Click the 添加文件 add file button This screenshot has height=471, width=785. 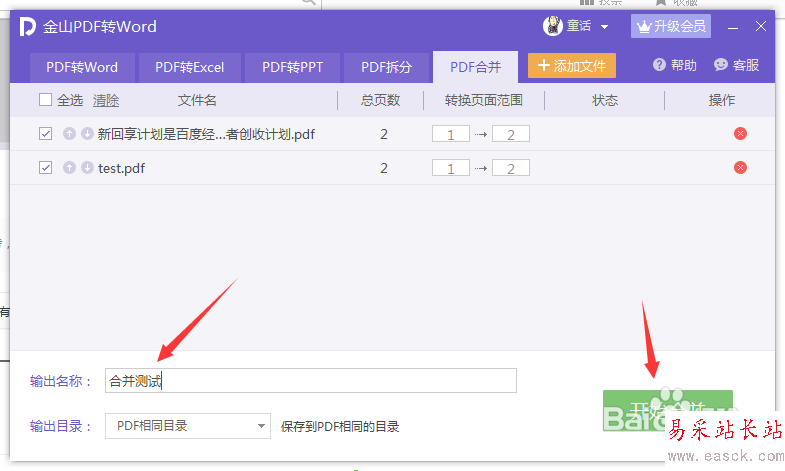pos(572,66)
